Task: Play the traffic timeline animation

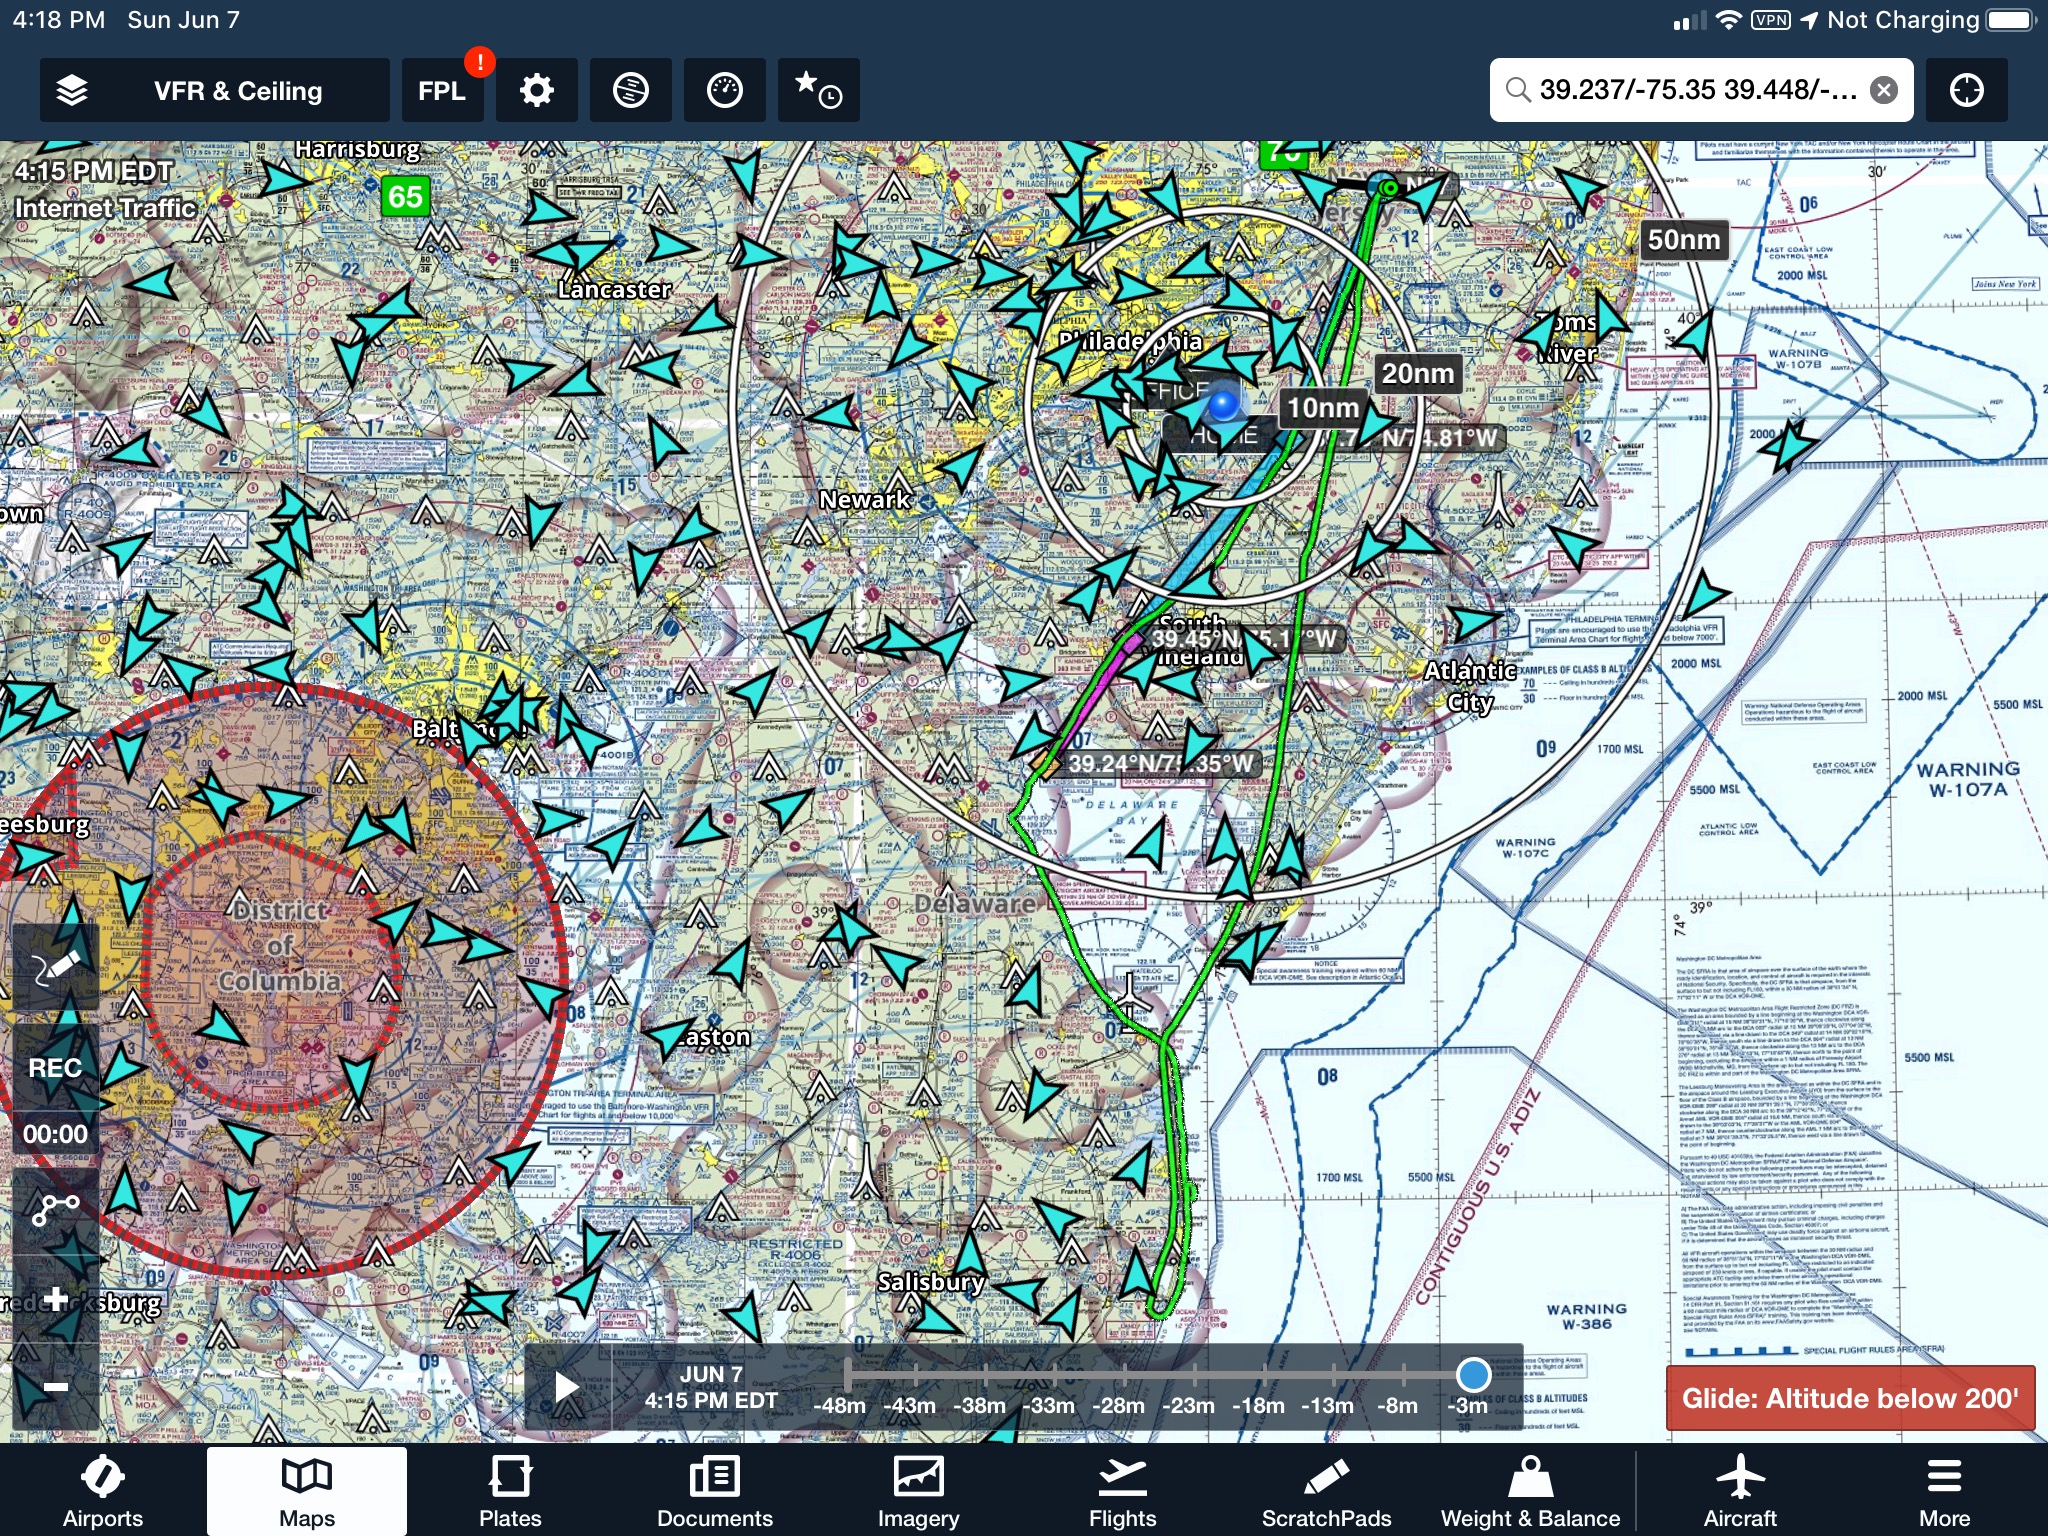Action: pyautogui.click(x=566, y=1387)
